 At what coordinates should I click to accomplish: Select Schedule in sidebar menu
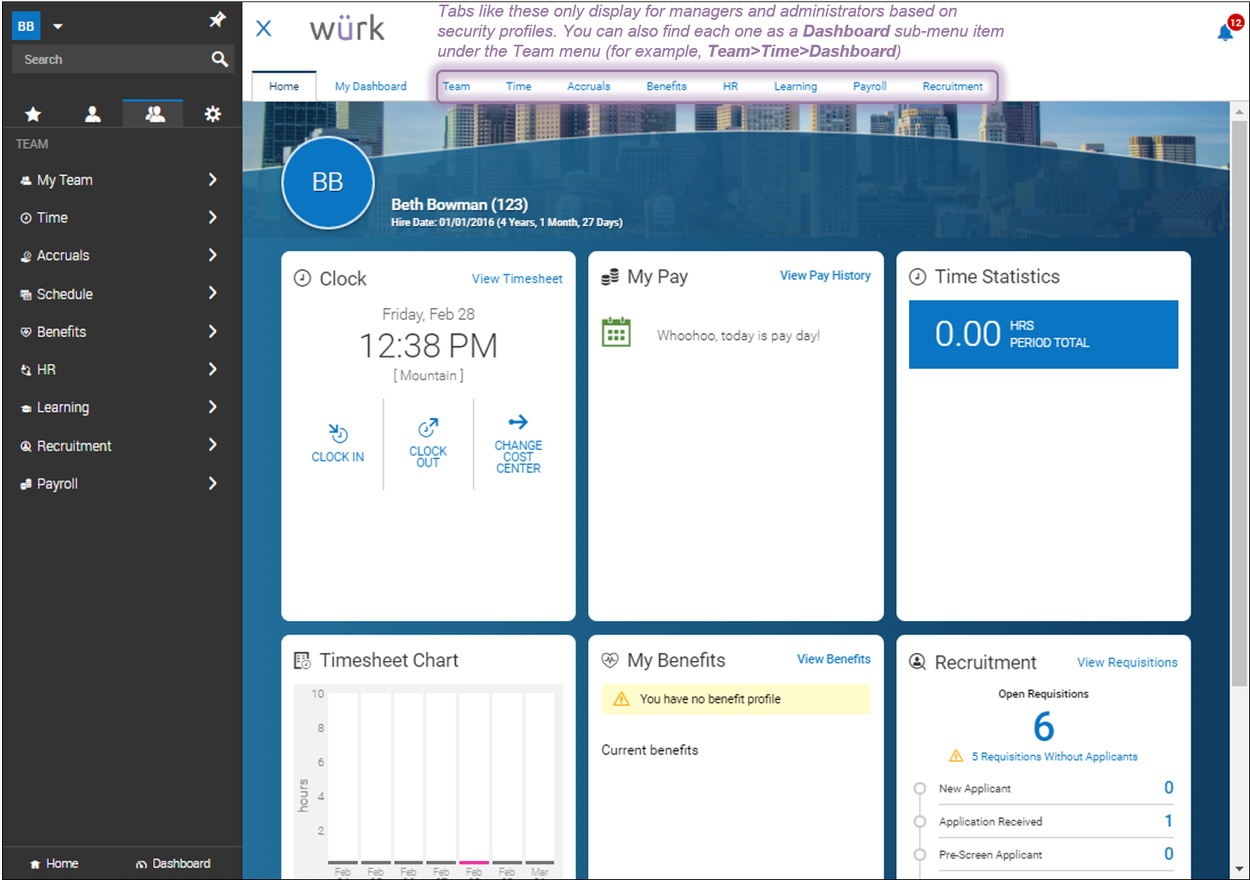tap(65, 294)
